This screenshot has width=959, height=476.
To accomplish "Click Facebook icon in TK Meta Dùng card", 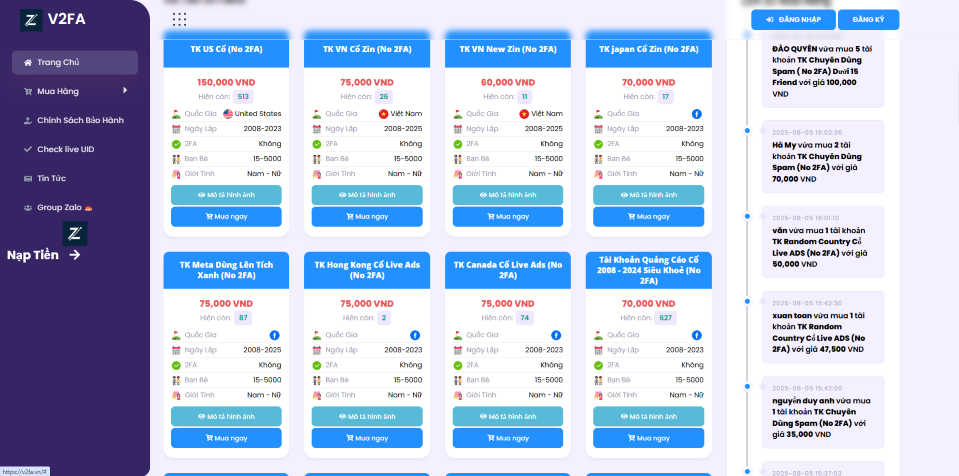I will pyautogui.click(x=275, y=334).
